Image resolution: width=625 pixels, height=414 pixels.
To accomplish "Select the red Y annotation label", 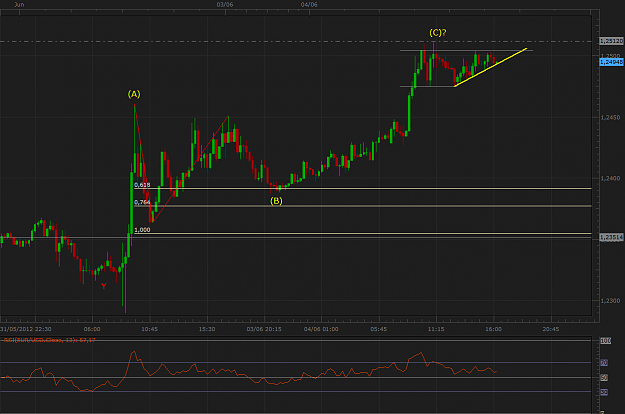I will [104, 286].
